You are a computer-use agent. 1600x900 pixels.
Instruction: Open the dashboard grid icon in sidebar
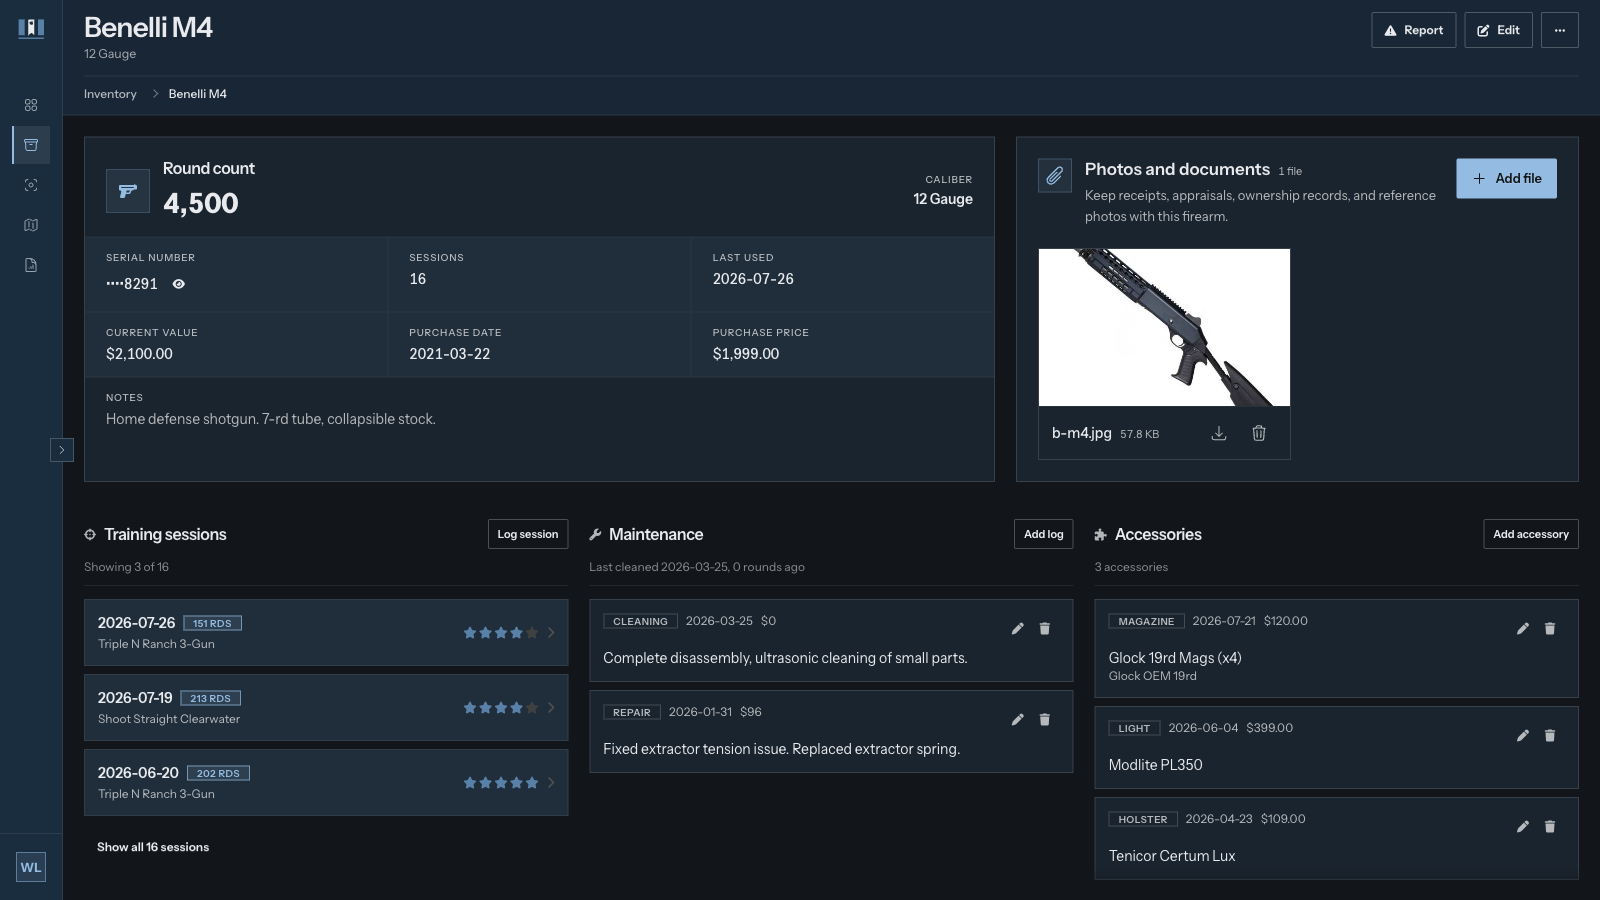click(x=31, y=105)
